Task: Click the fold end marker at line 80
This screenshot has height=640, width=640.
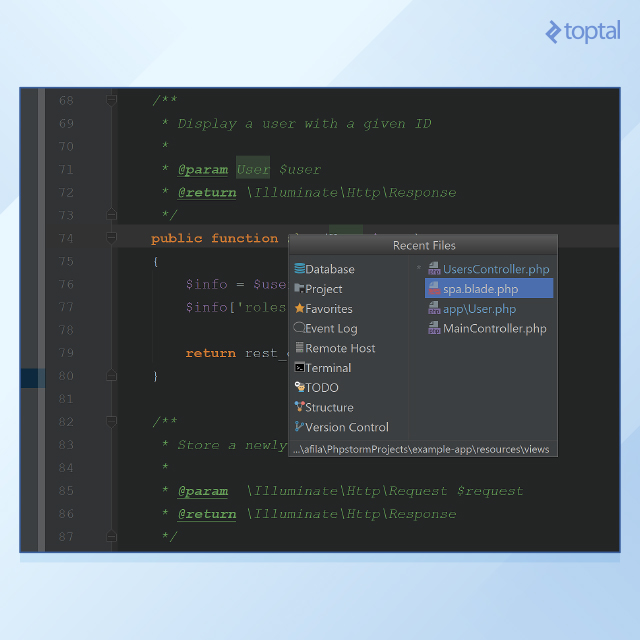Action: pyautogui.click(x=112, y=376)
